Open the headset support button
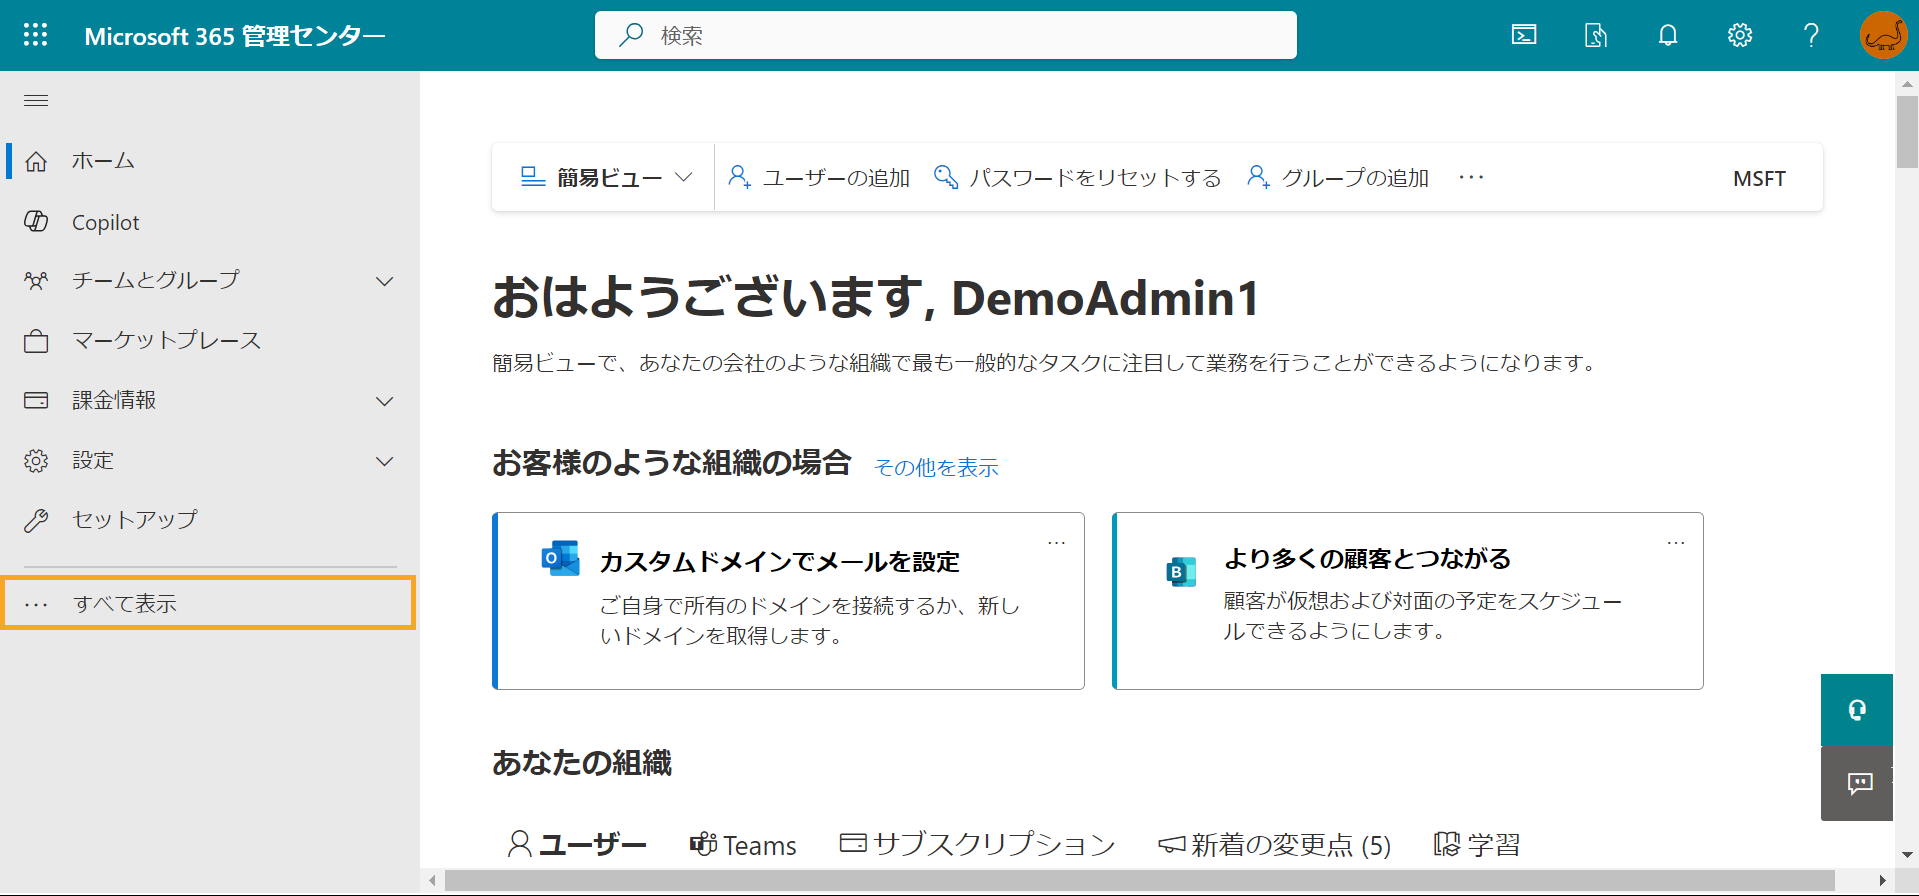1919x896 pixels. pos(1857,710)
